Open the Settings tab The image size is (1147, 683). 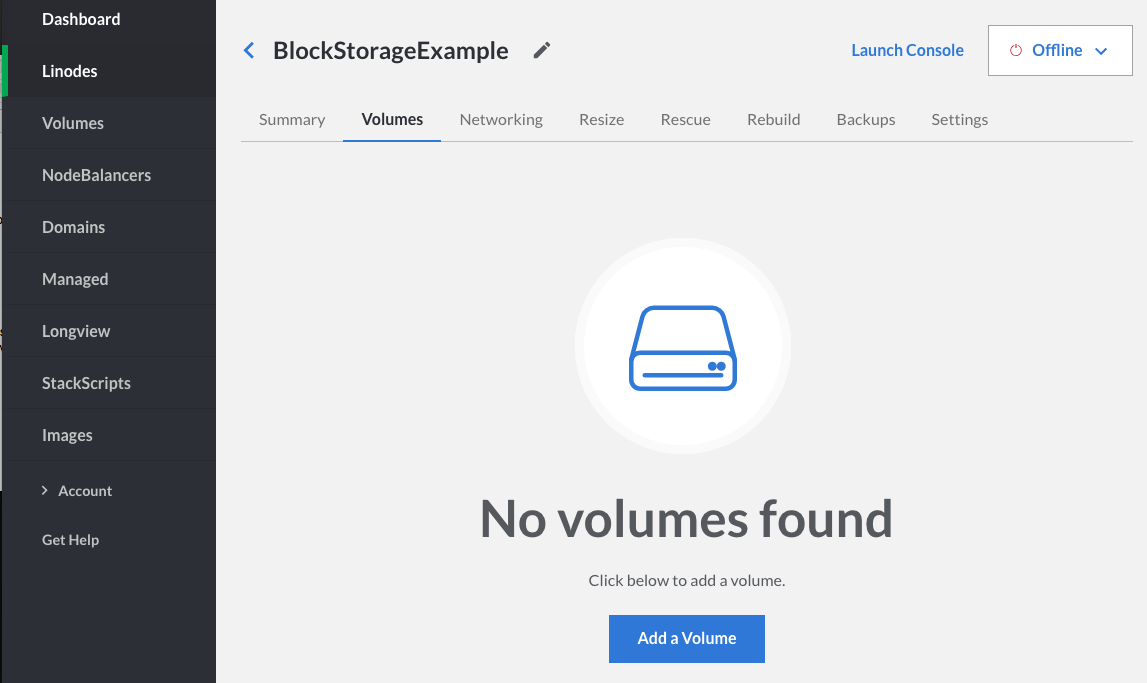pos(959,120)
